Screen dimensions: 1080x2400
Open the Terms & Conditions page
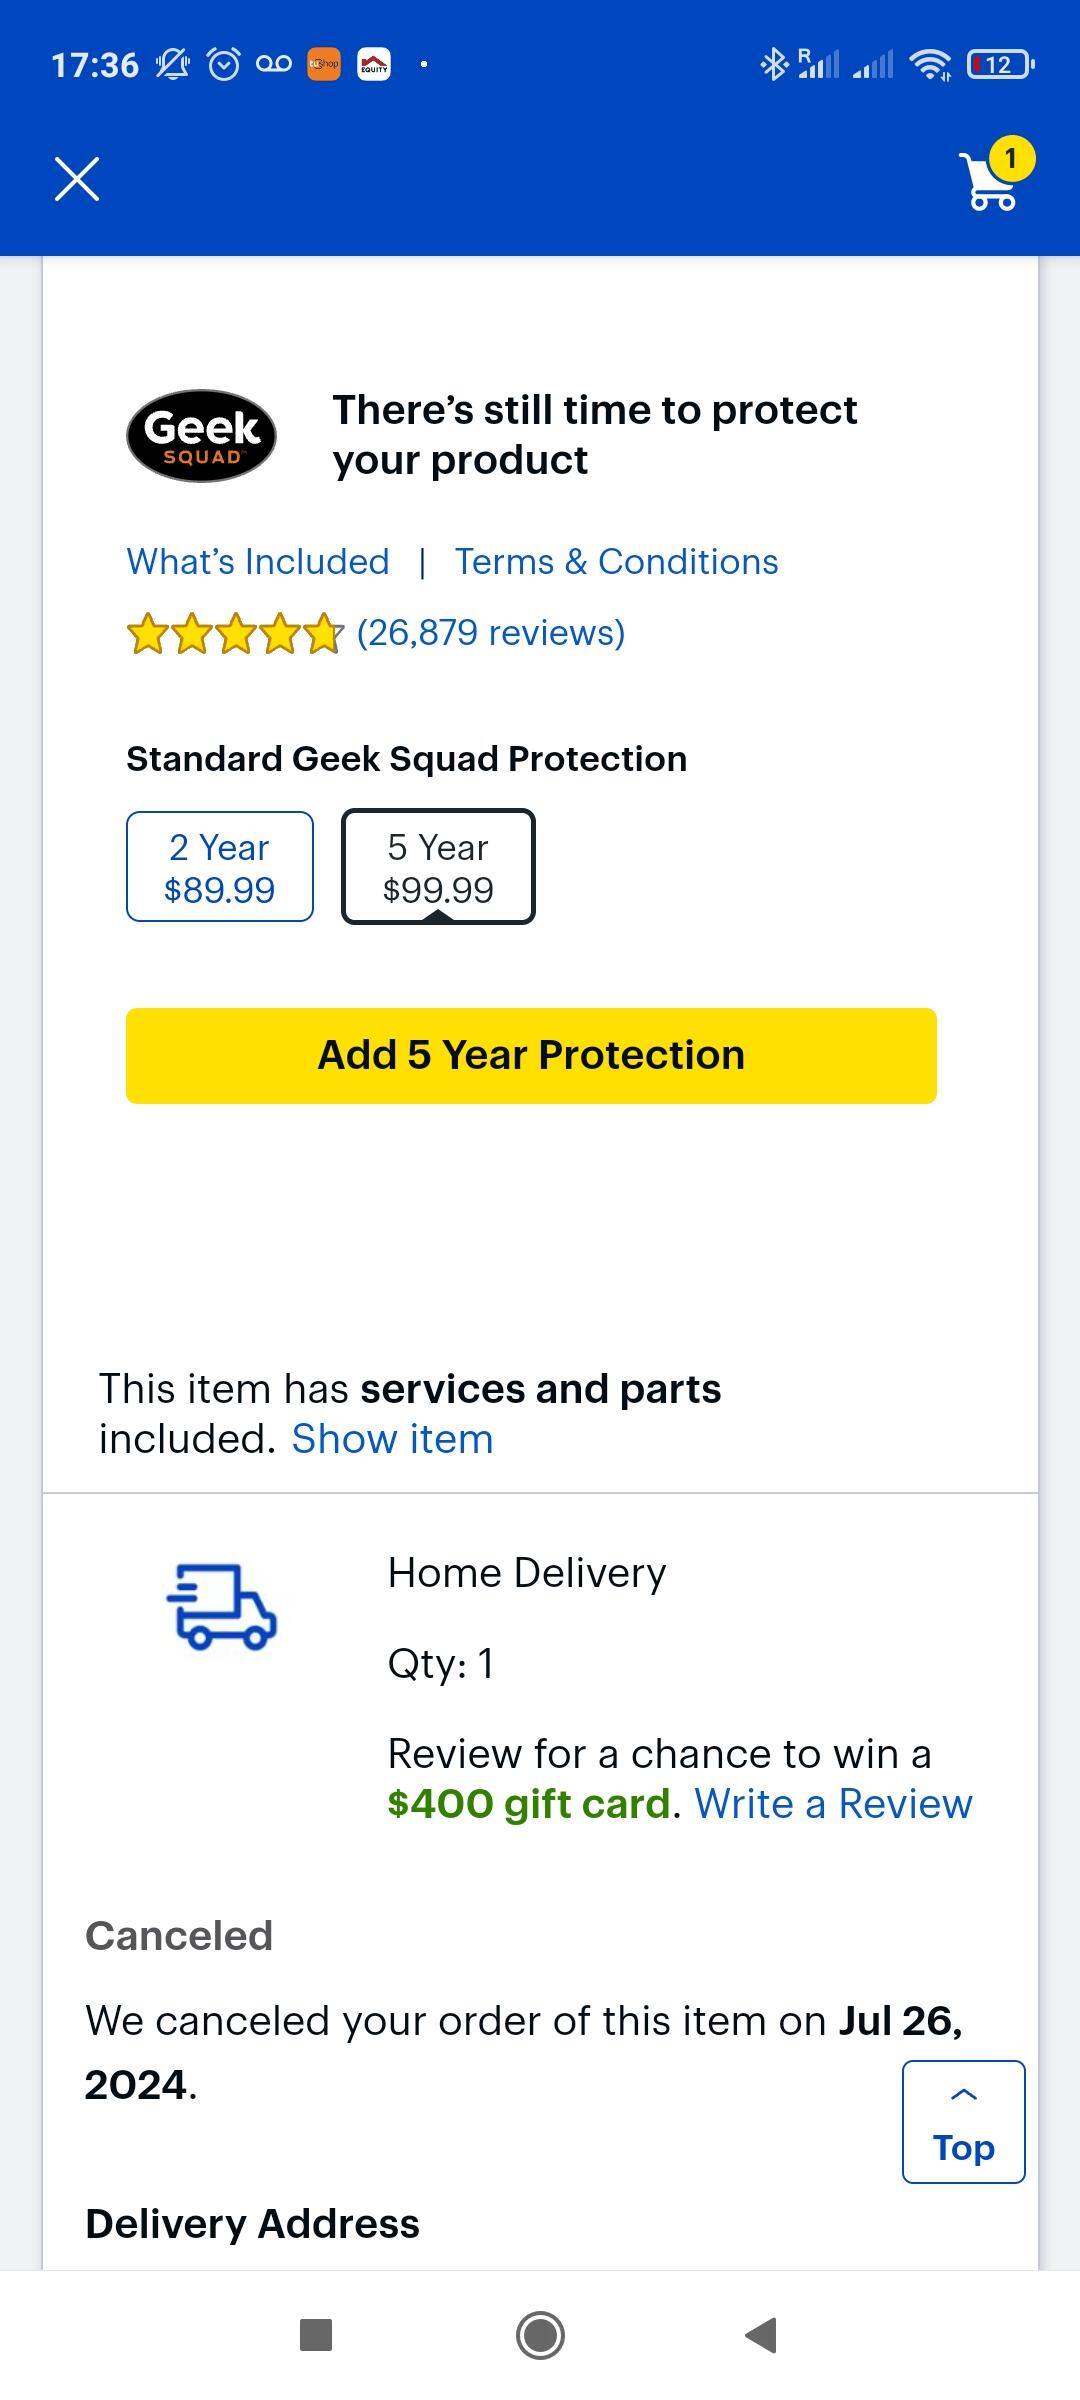pyautogui.click(x=616, y=562)
